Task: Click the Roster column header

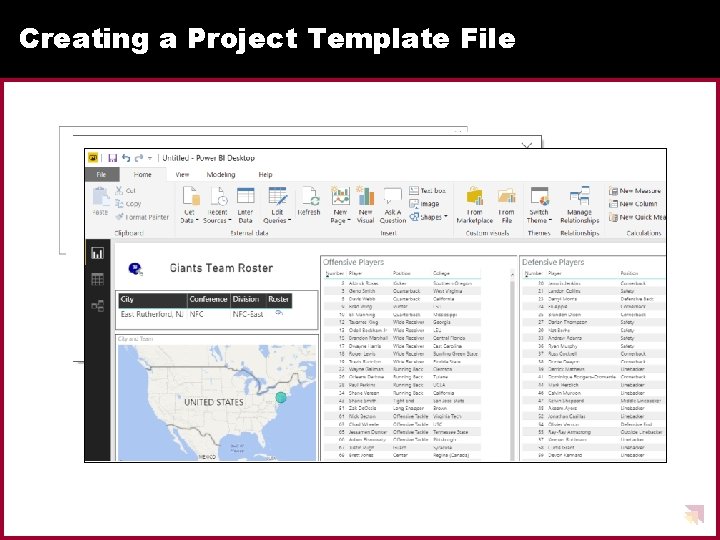Action: (279, 299)
